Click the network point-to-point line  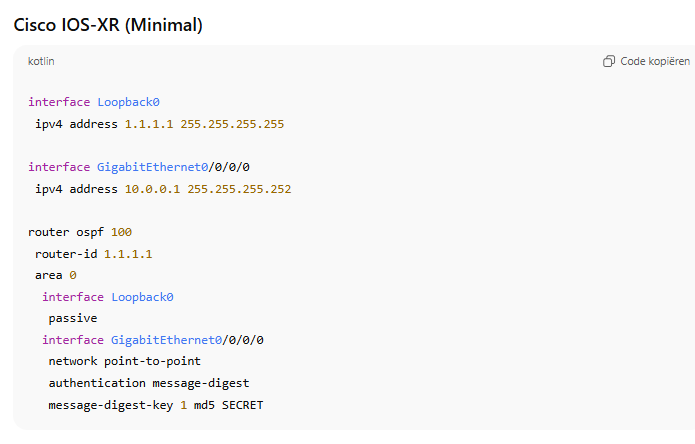124,361
